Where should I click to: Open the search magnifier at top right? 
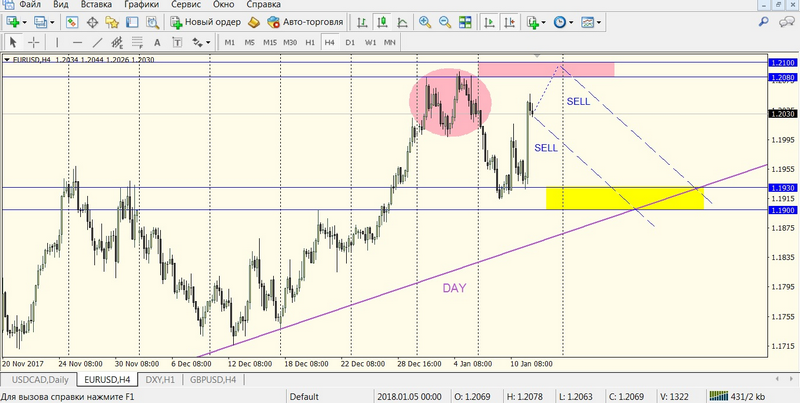point(764,22)
